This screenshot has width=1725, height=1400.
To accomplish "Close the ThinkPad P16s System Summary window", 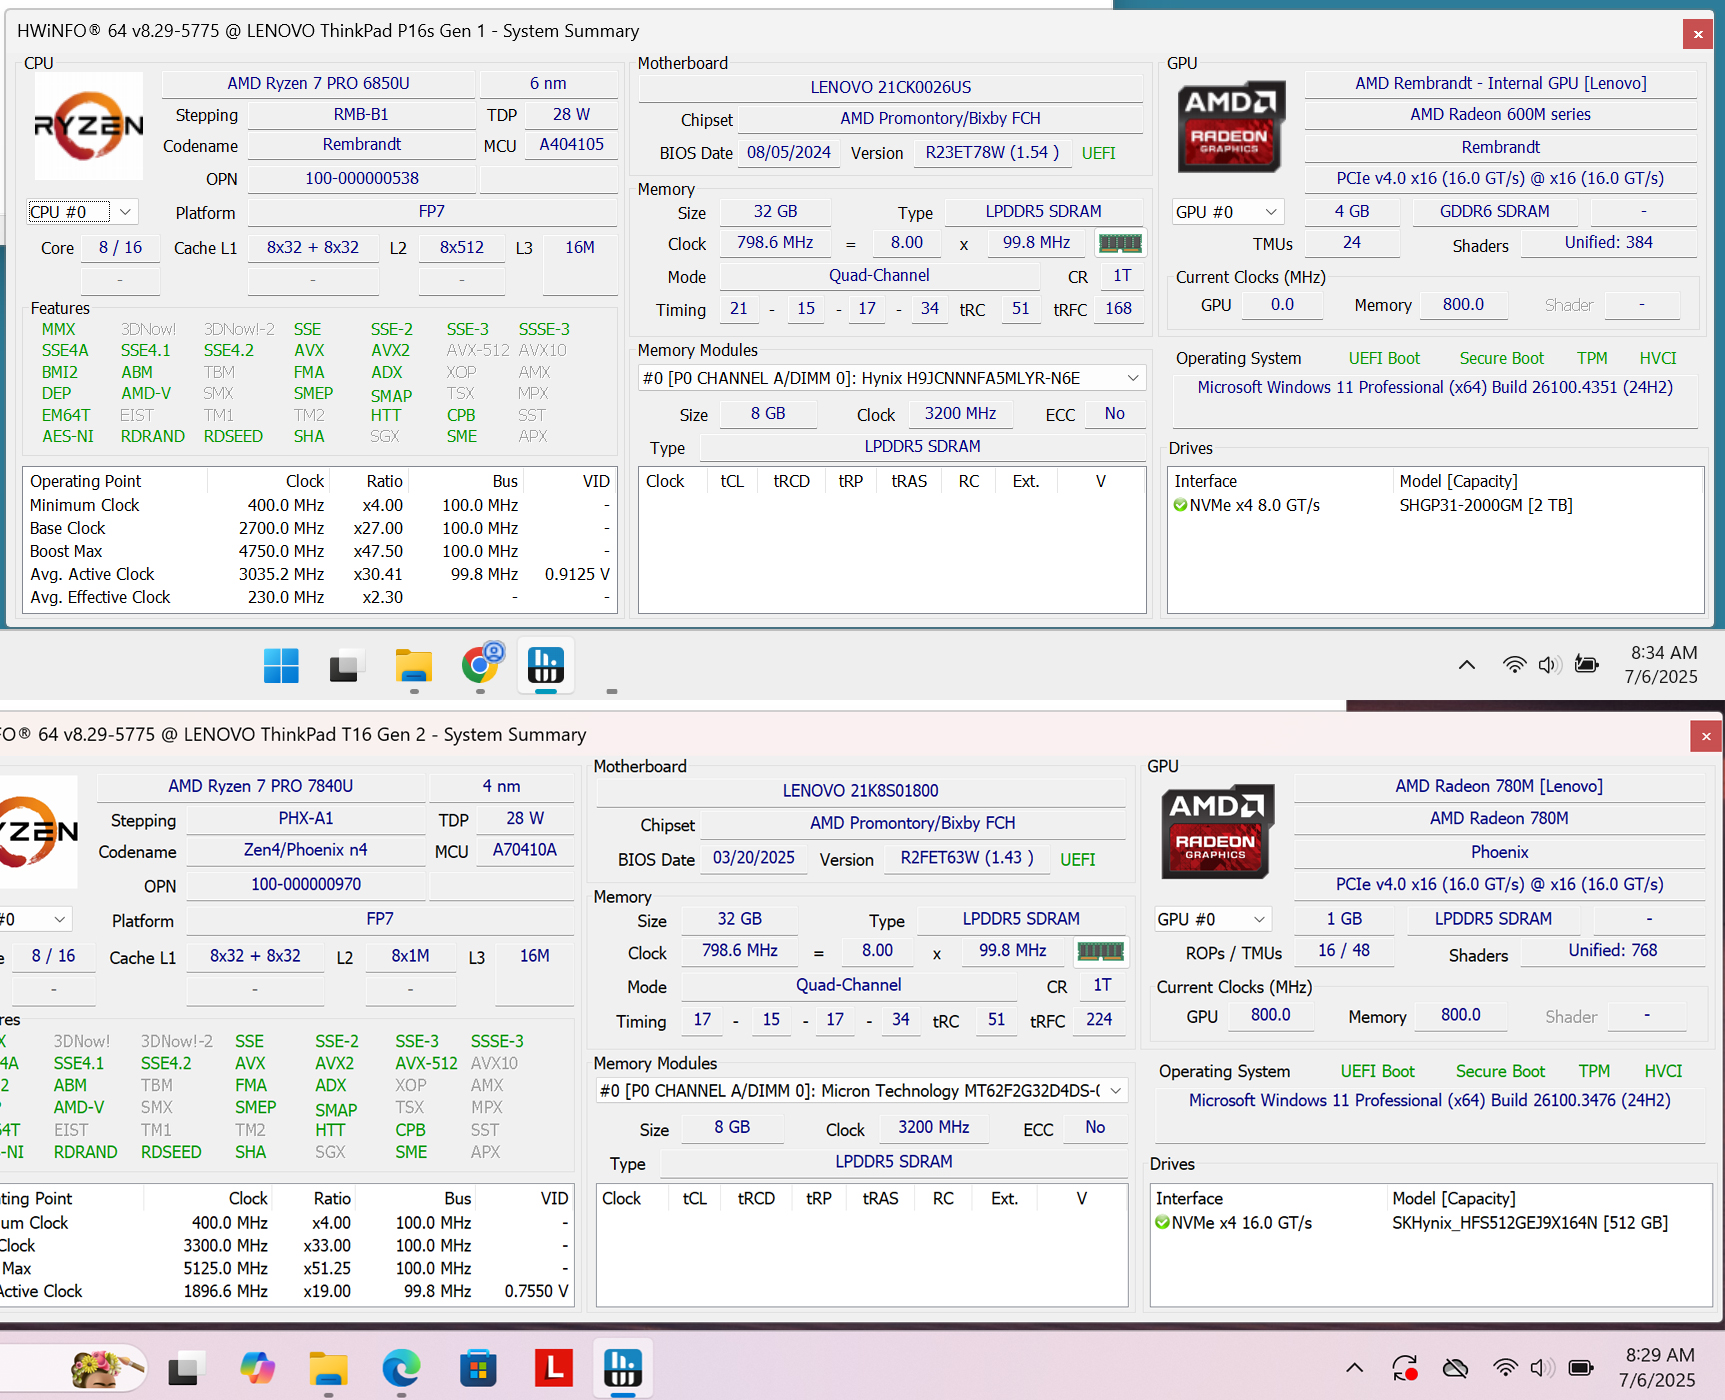I will pyautogui.click(x=1698, y=34).
